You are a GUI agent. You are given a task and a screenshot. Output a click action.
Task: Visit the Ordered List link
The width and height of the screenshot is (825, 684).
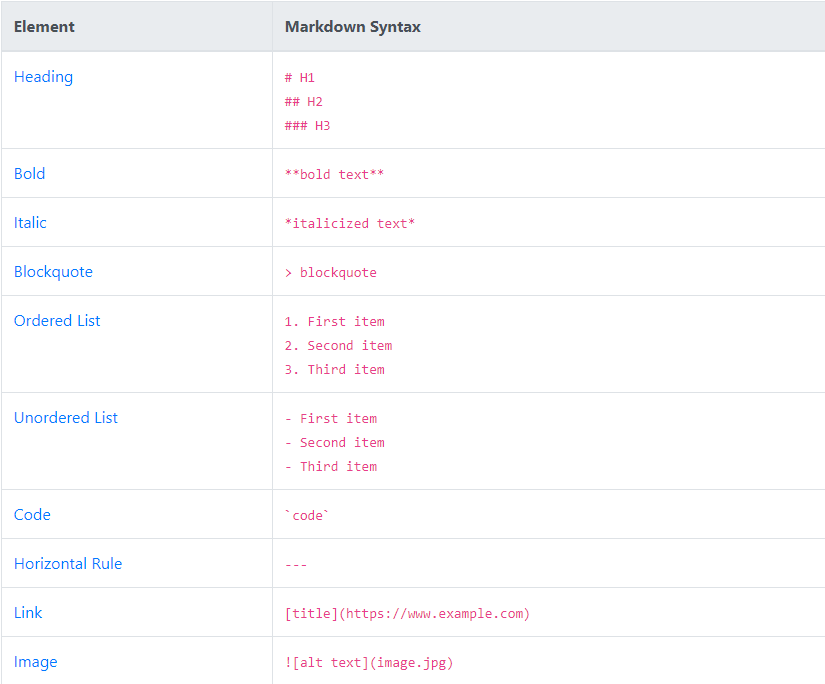(x=57, y=321)
